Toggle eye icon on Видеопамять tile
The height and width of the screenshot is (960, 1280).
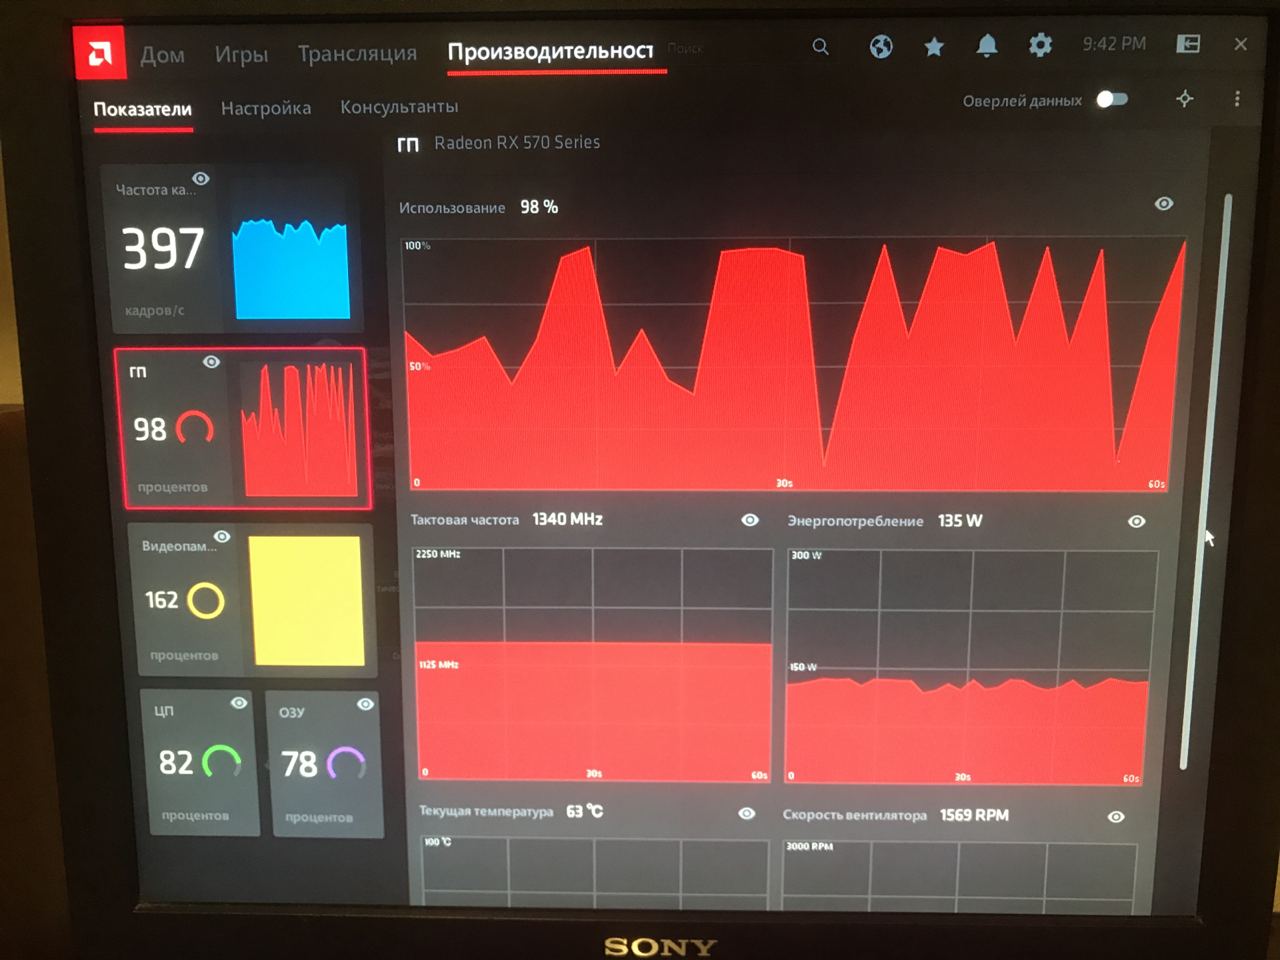[222, 537]
